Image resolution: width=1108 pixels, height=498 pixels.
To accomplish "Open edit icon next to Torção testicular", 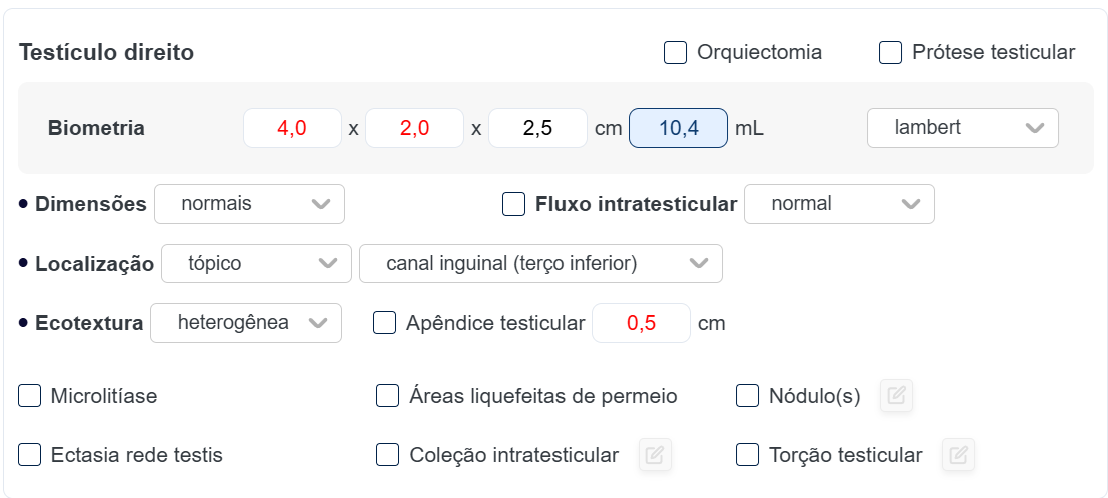I will (x=958, y=455).
